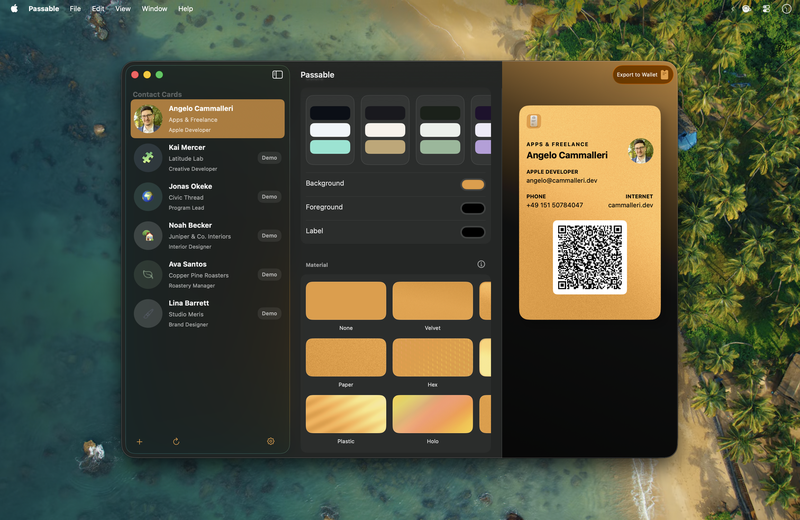
Task: Select the Ava Santos contact card
Action: (x=208, y=275)
